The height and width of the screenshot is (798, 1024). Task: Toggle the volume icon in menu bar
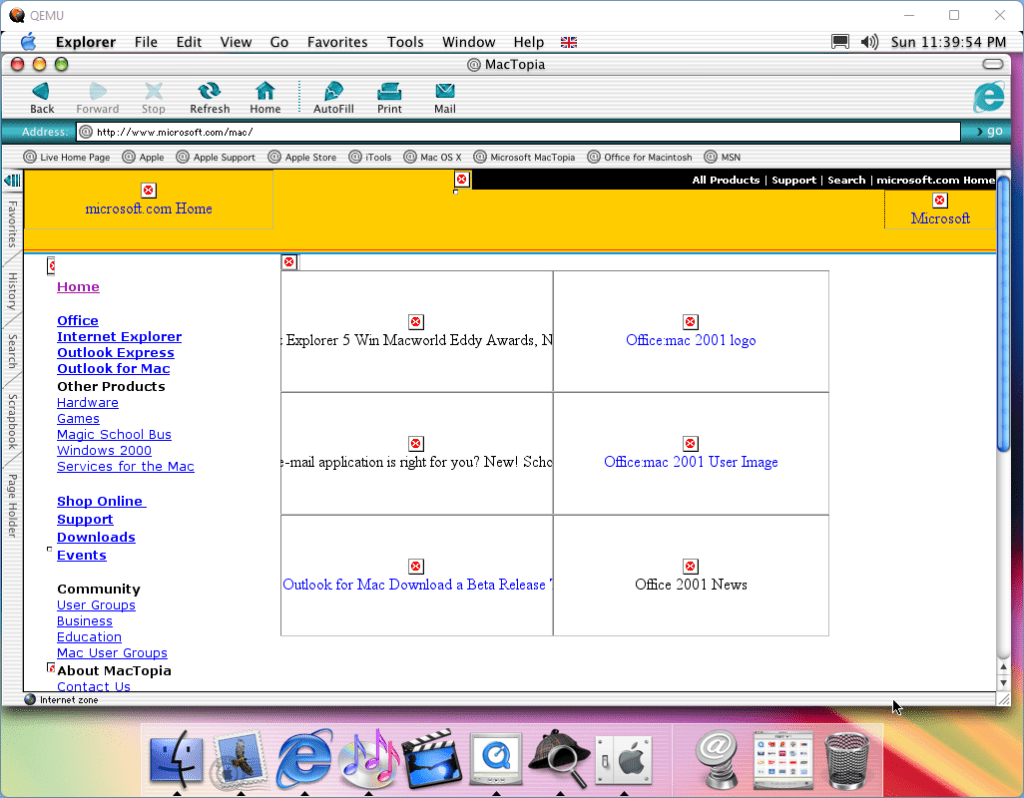point(869,42)
